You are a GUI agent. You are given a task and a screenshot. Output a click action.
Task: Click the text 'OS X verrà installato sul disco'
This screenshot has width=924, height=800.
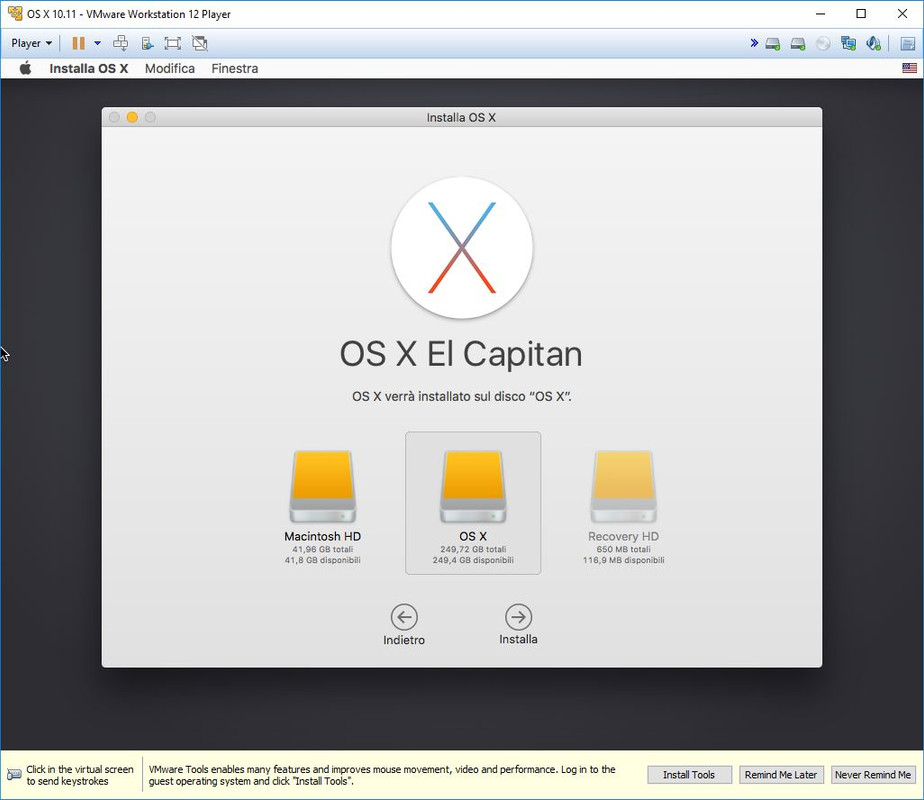pos(438,396)
